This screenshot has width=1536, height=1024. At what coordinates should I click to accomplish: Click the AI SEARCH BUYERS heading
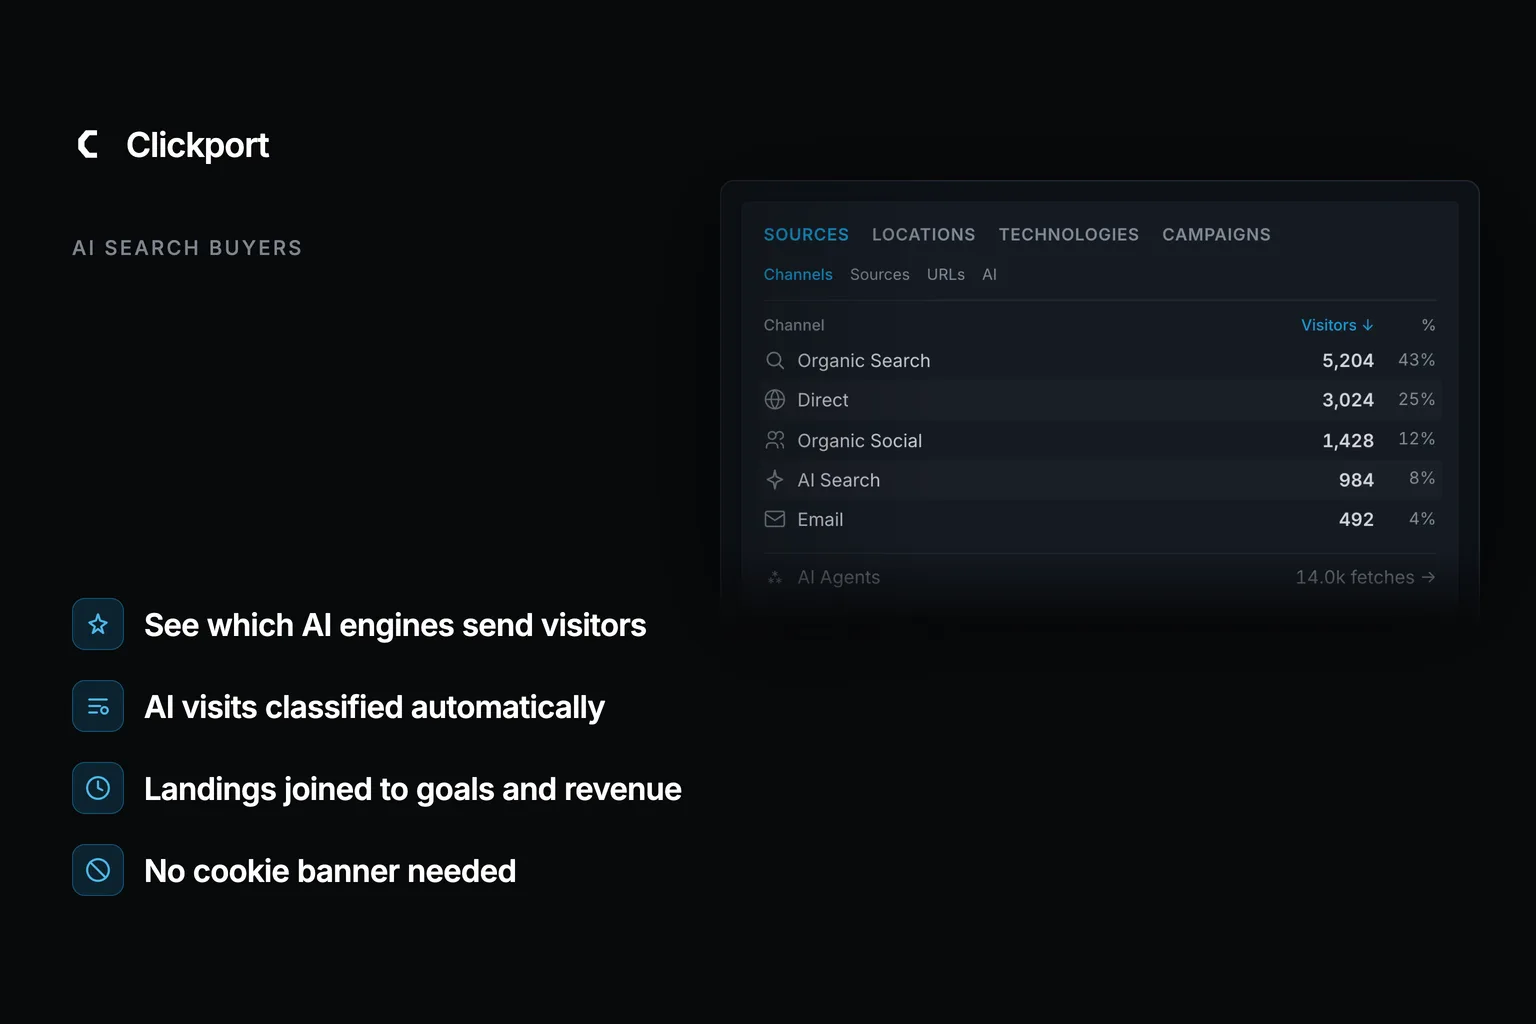[187, 248]
